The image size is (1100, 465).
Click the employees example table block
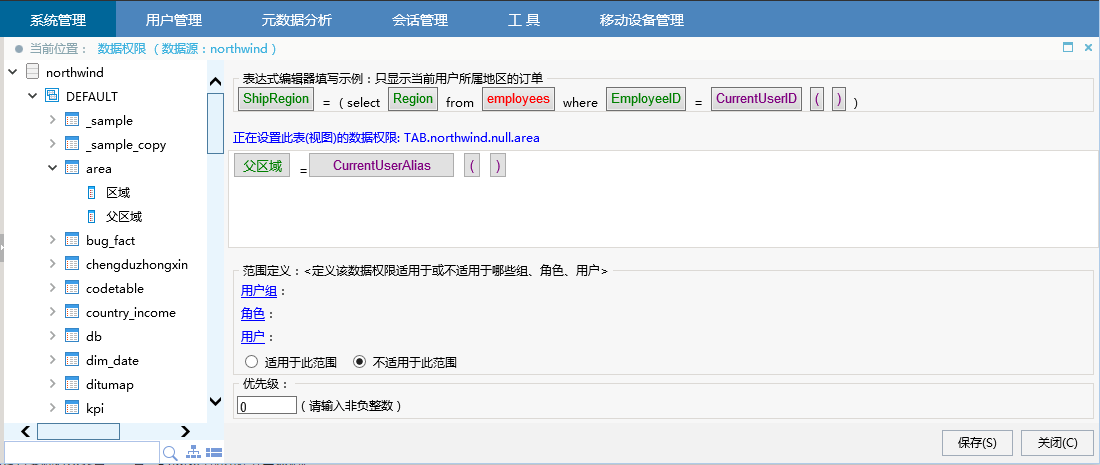(x=518, y=99)
